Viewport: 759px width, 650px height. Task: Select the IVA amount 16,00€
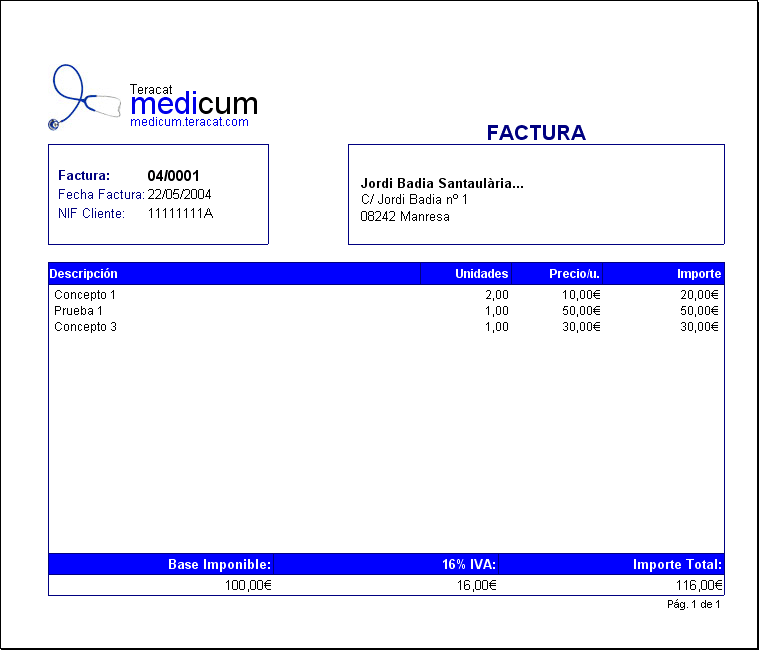coord(477,586)
